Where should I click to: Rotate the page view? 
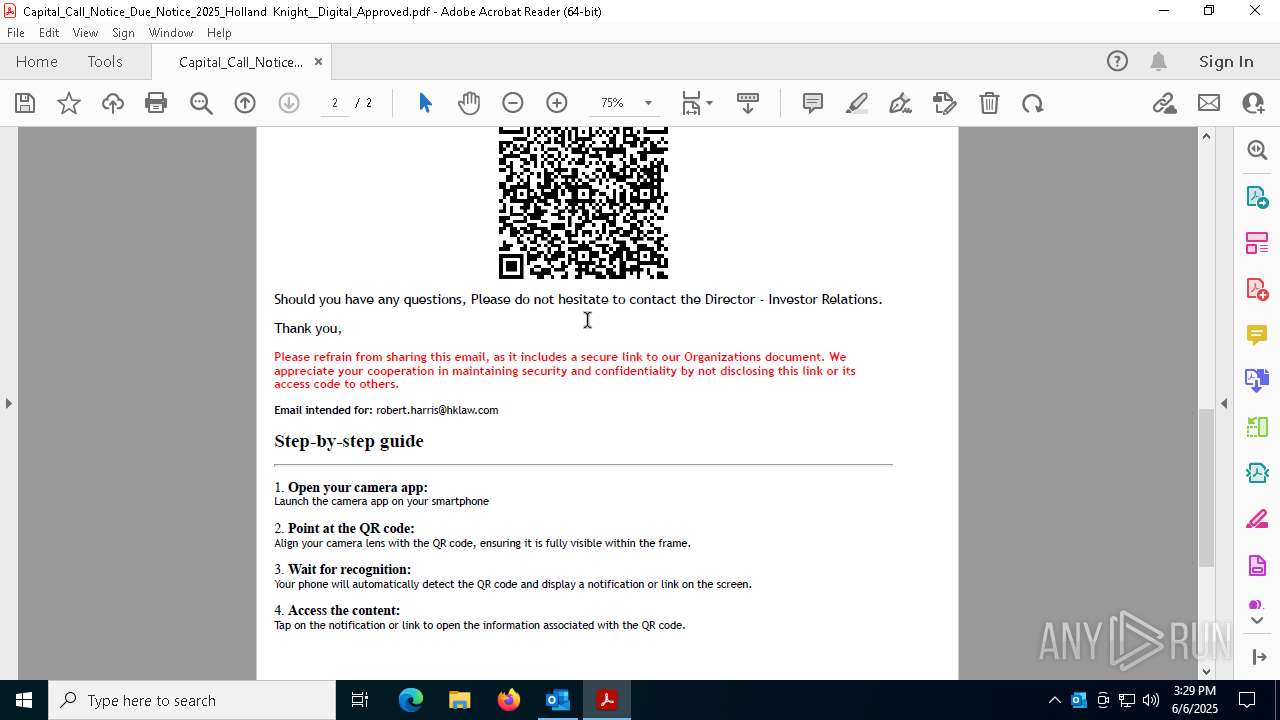[1033, 103]
